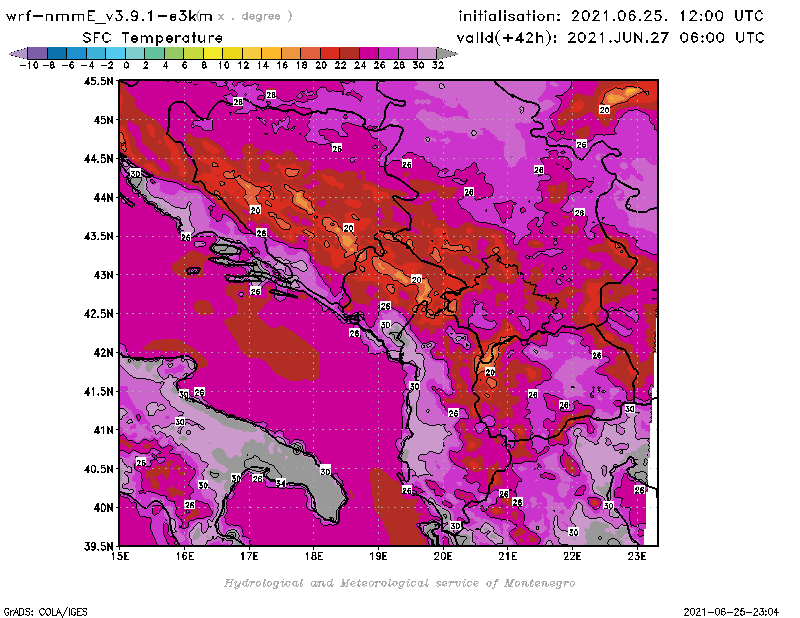The height and width of the screenshot is (618, 800).
Task: Click the purple -10 to -8 legend swatch
Action: pos(36,52)
